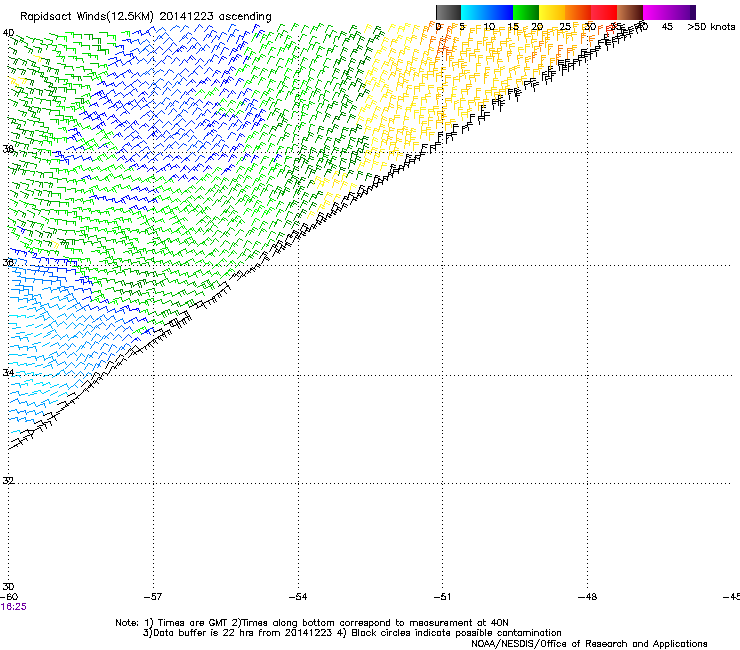Click the legend label '15'
The image size is (740, 650).
tap(513, 27)
